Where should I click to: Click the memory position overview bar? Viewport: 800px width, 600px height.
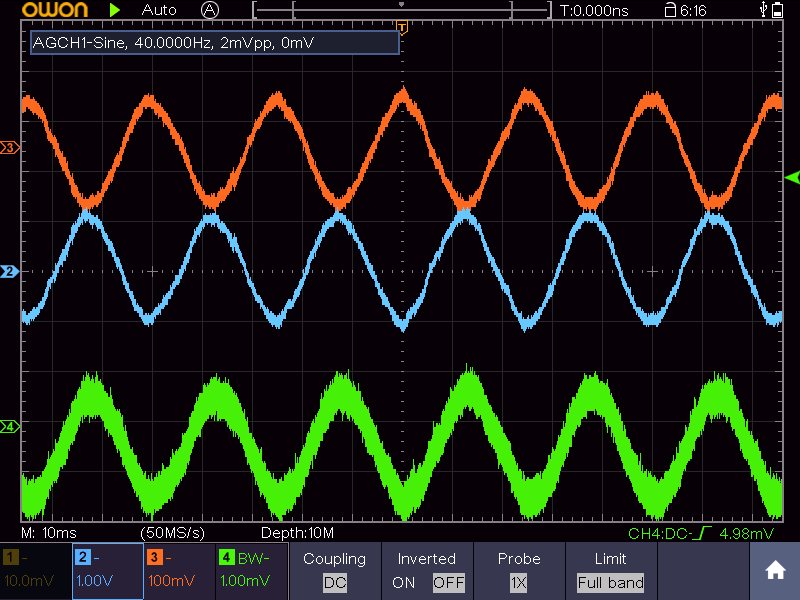point(402,10)
